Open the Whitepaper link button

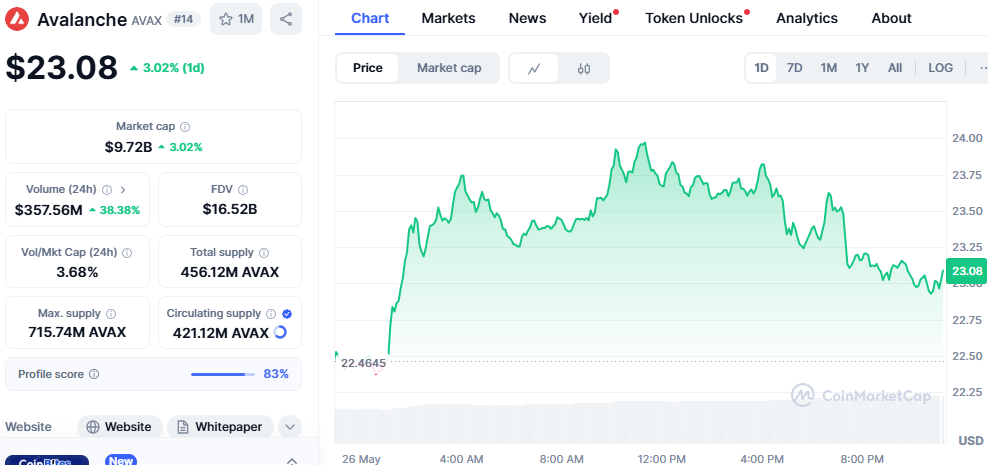point(220,427)
